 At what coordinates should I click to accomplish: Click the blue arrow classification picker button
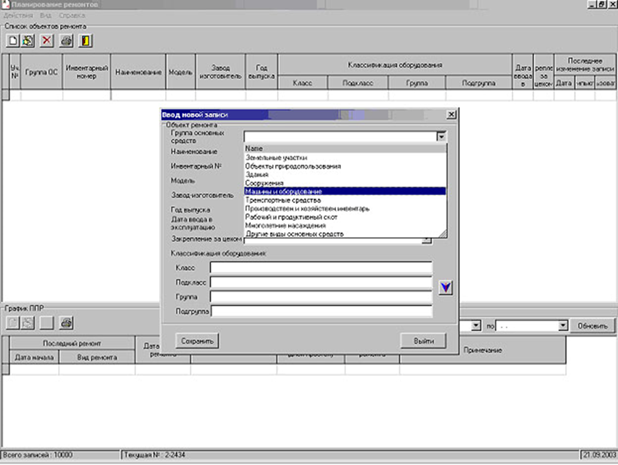[x=446, y=287]
